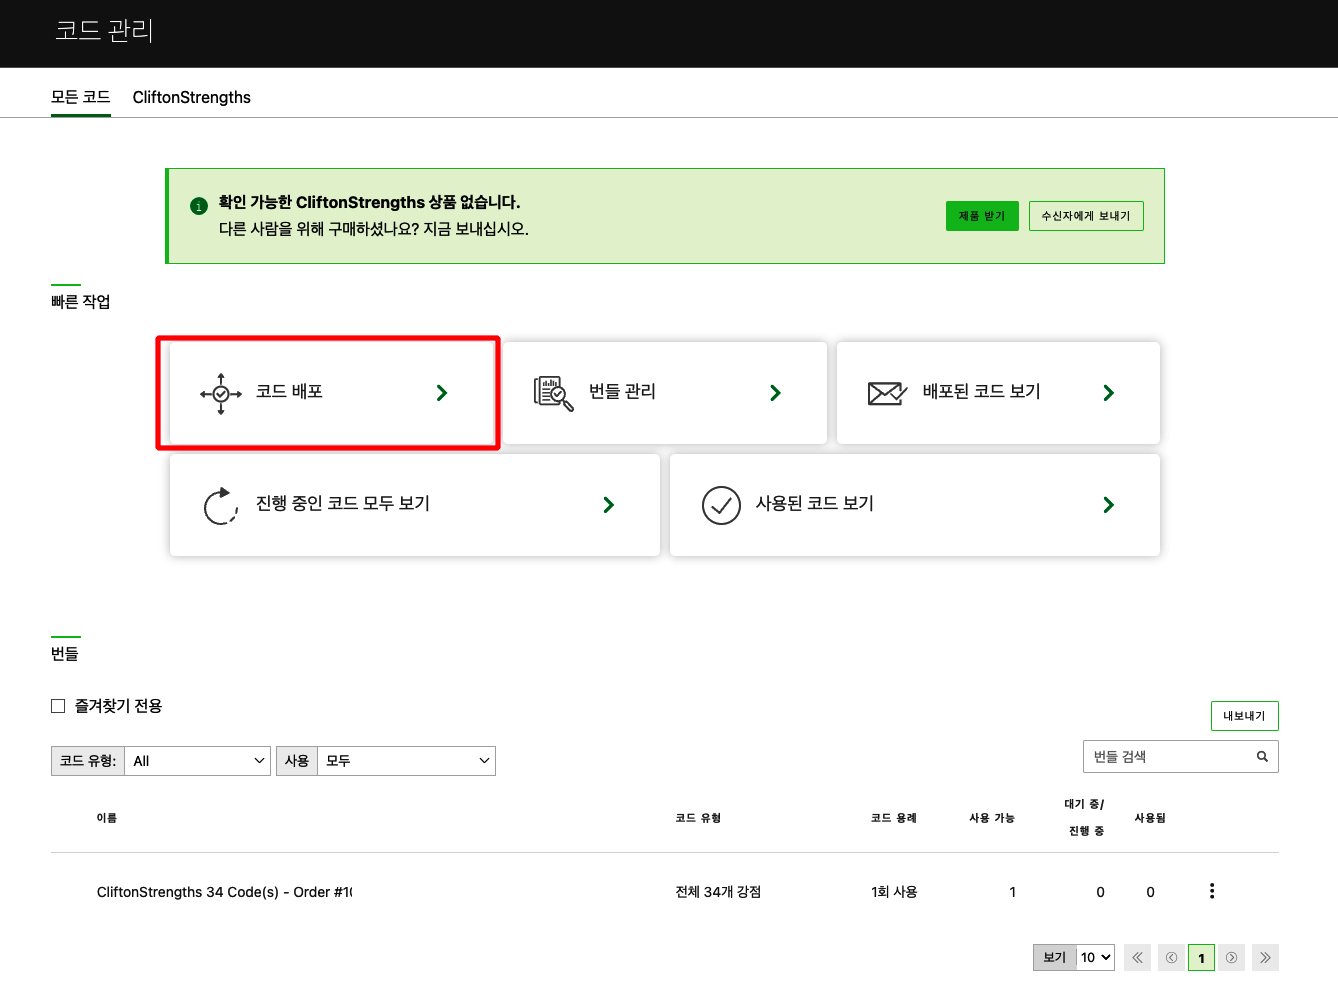
Task: Click the 코드 배포 crosshair icon
Action: point(221,394)
